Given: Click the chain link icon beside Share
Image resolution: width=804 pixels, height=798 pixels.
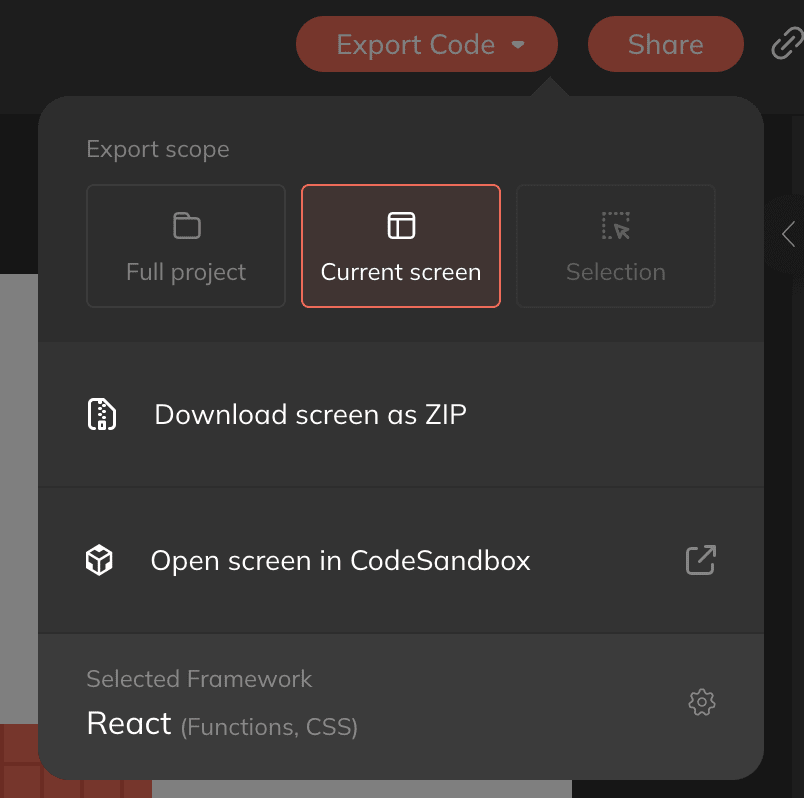Looking at the screenshot, I should point(787,45).
